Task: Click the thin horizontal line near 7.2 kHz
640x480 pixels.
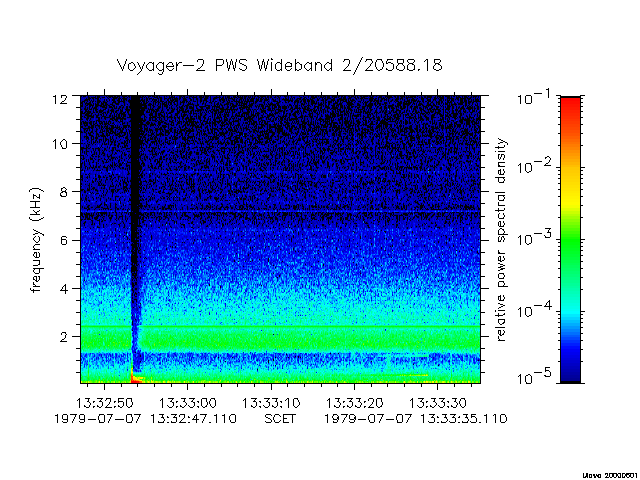Action: [x=280, y=211]
